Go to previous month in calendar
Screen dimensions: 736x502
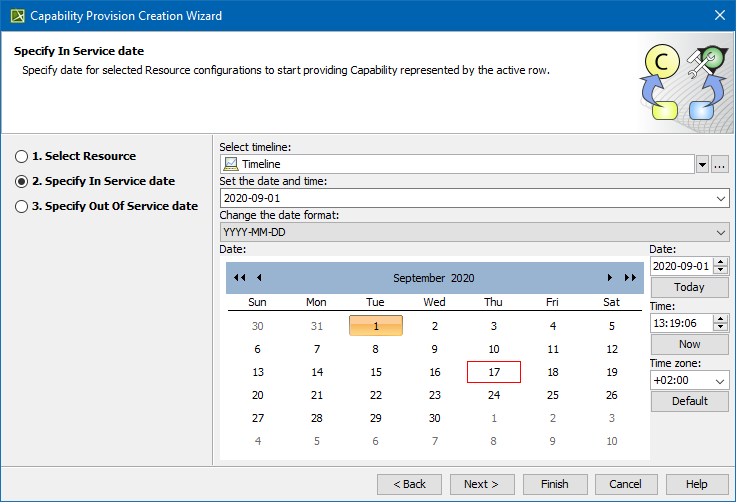point(259,278)
